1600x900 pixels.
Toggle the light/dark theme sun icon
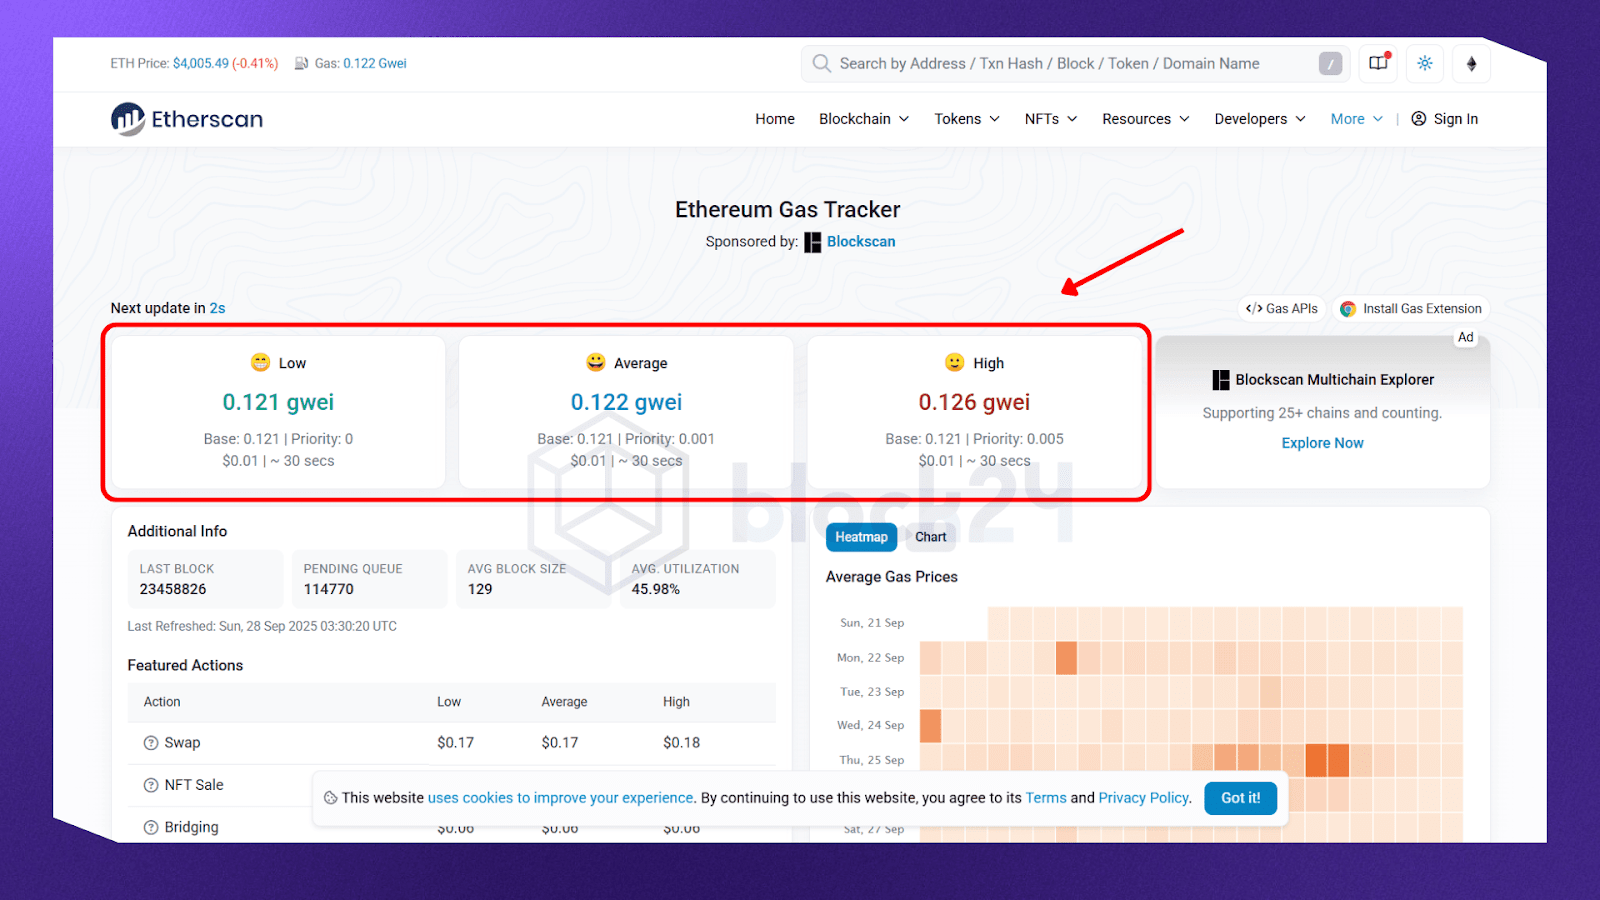pos(1425,63)
